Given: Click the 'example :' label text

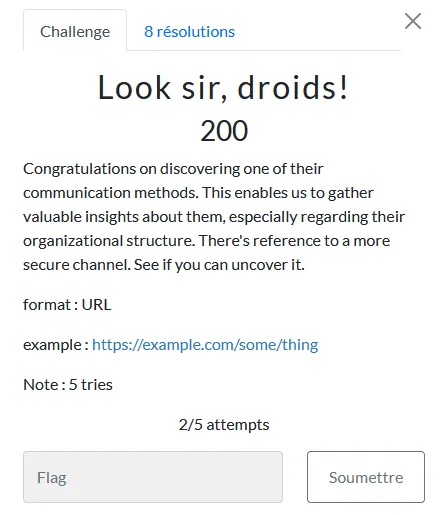Looking at the screenshot, I should (56, 345).
